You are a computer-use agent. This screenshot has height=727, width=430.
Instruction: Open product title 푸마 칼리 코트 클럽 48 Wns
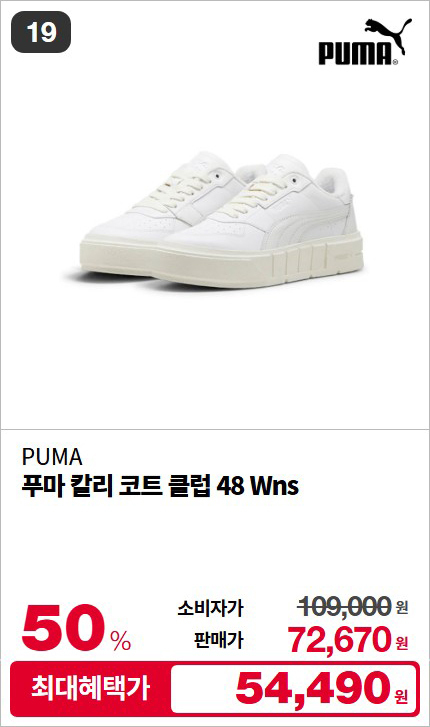pos(160,485)
